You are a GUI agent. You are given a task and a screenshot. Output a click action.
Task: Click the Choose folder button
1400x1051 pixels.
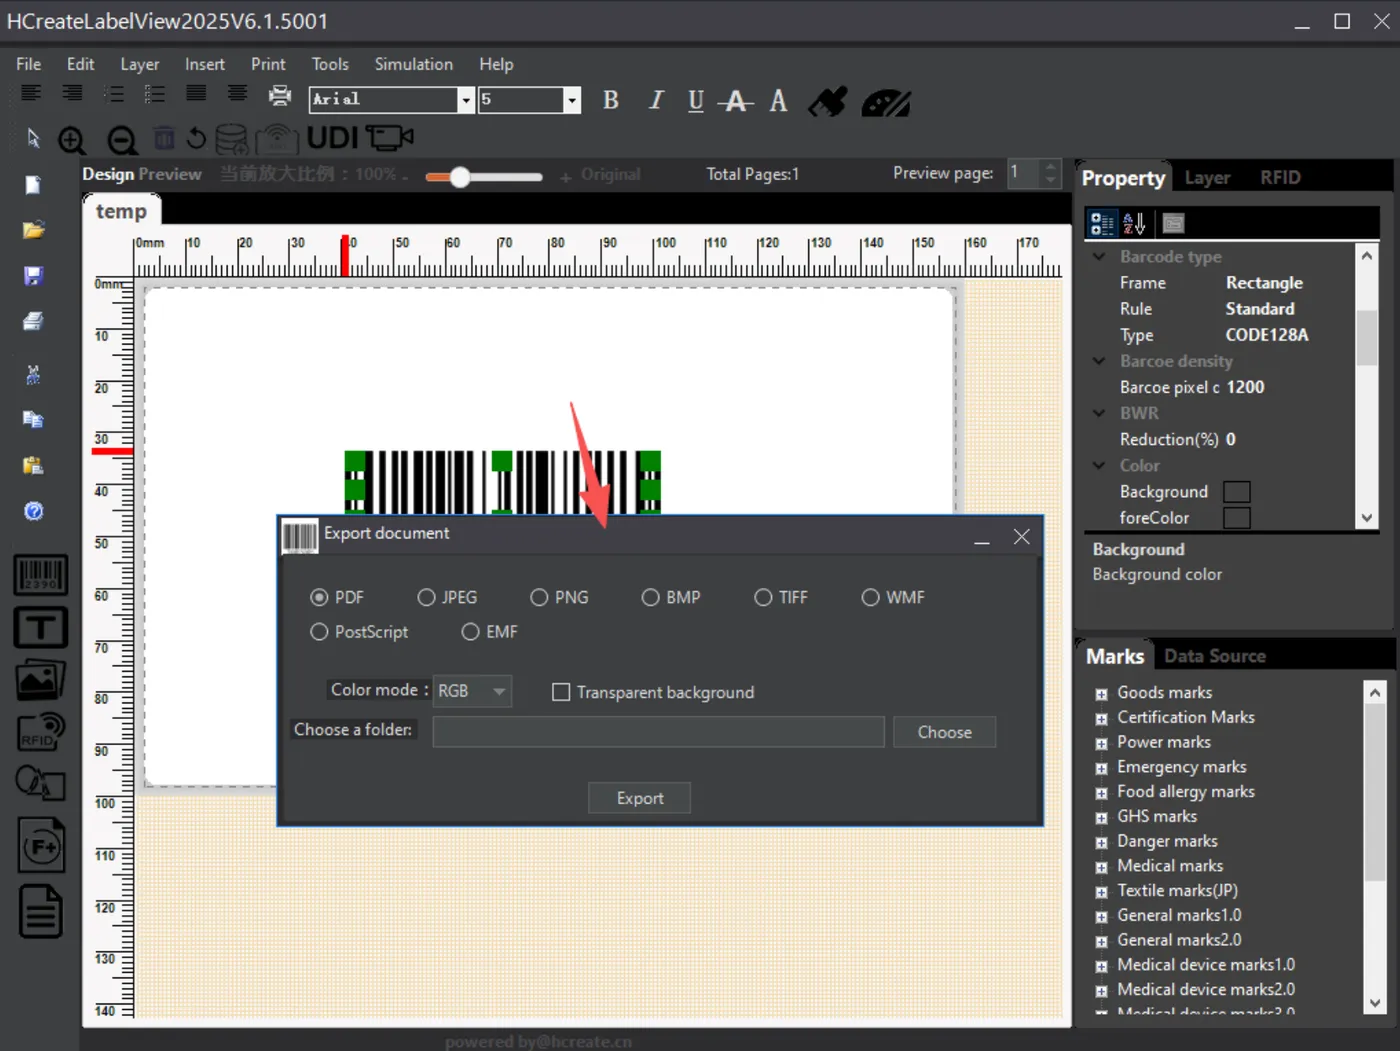944,732
